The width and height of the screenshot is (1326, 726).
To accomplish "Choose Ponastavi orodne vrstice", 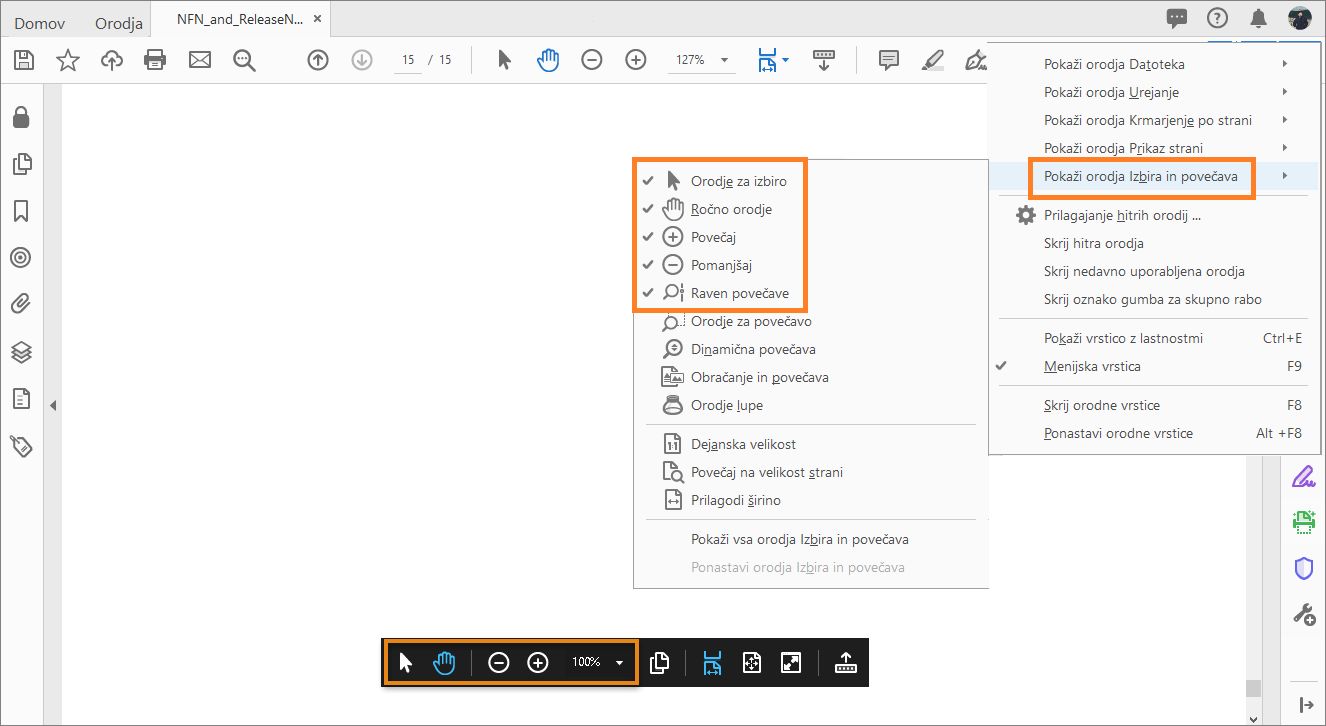I will tap(1154, 433).
